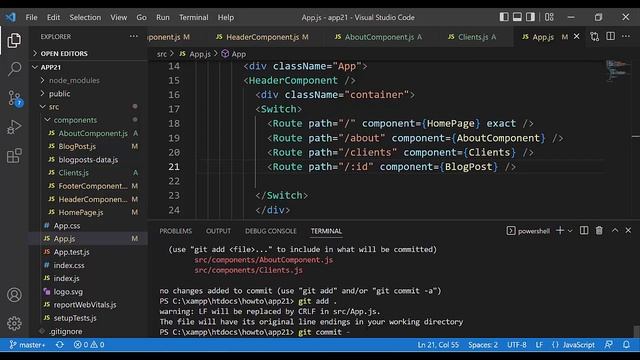
Task: Open blogposts-data.js in the explorer
Action: pyautogui.click(x=88, y=160)
